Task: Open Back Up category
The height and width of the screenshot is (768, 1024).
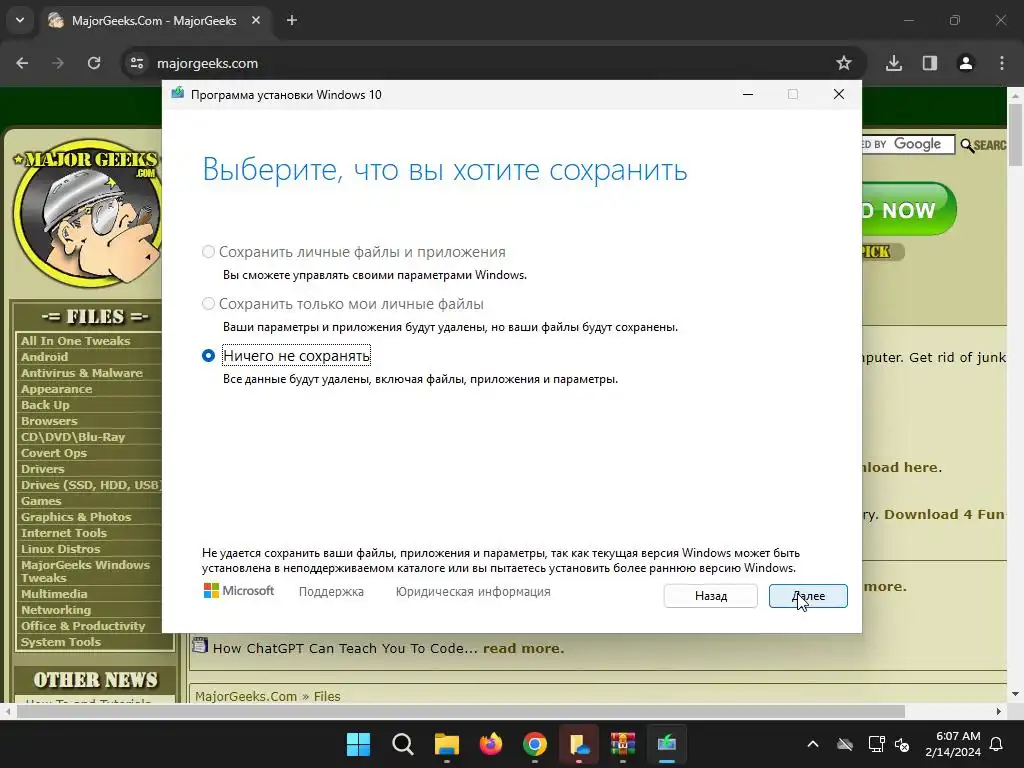Action: tap(45, 405)
